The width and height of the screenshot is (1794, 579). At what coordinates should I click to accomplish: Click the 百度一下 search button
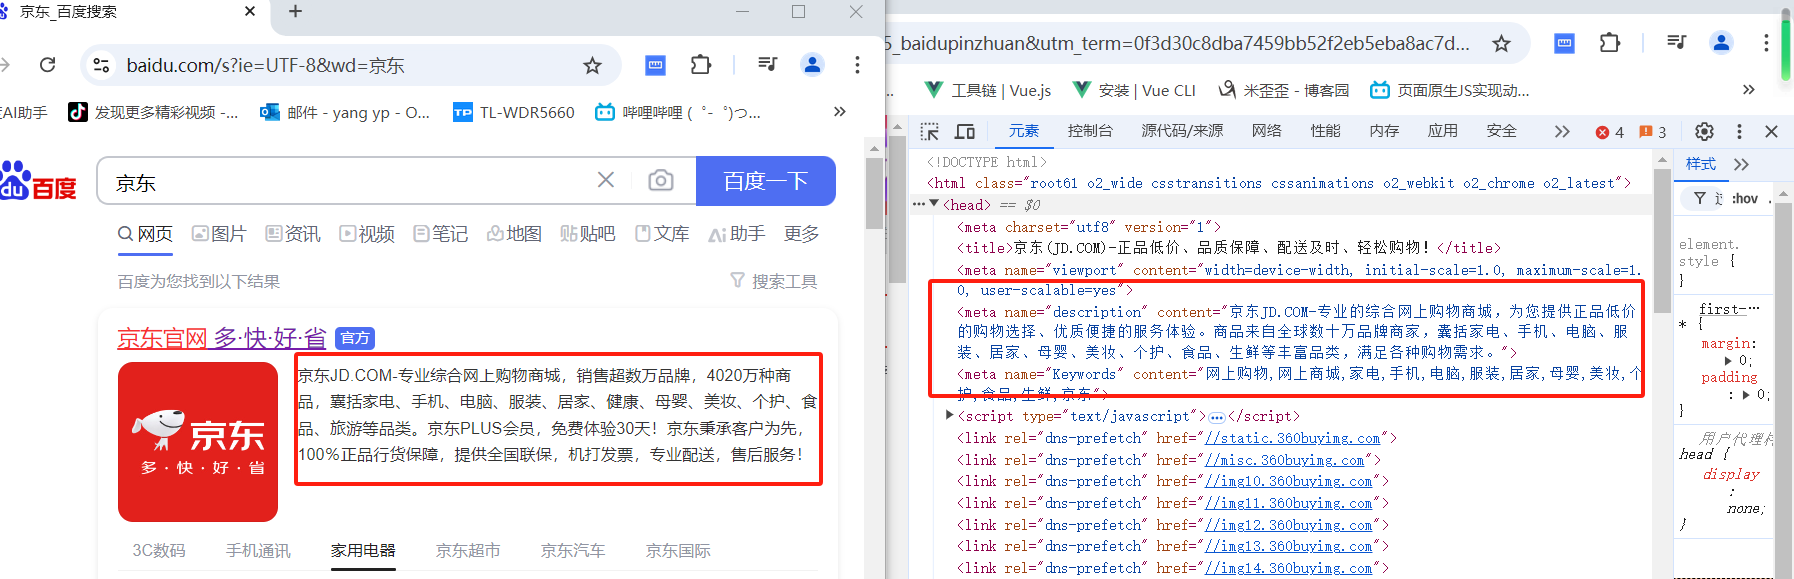pos(766,181)
